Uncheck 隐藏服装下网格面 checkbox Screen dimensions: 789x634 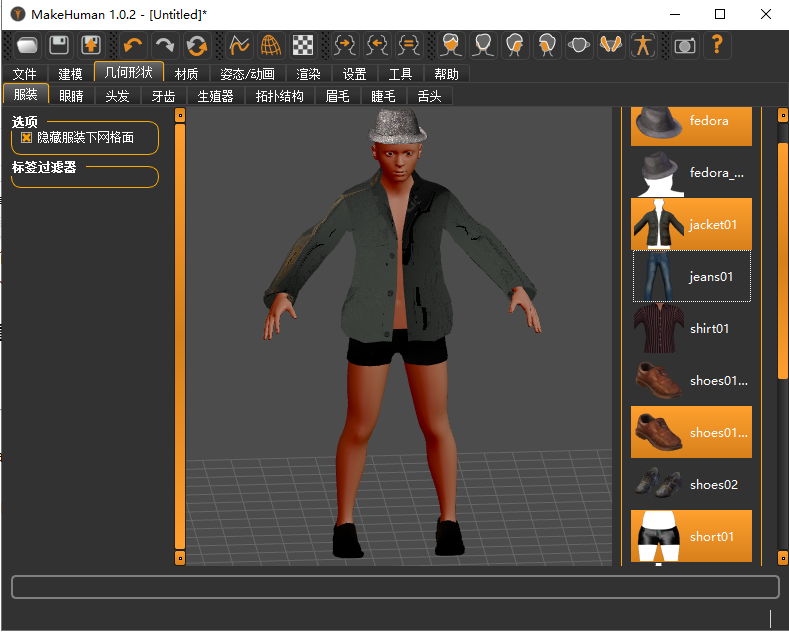click(x=27, y=138)
